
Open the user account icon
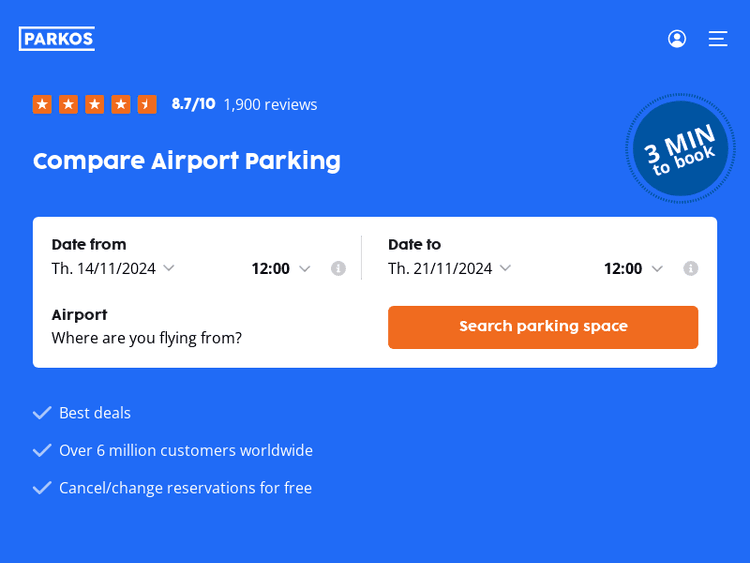[677, 39]
